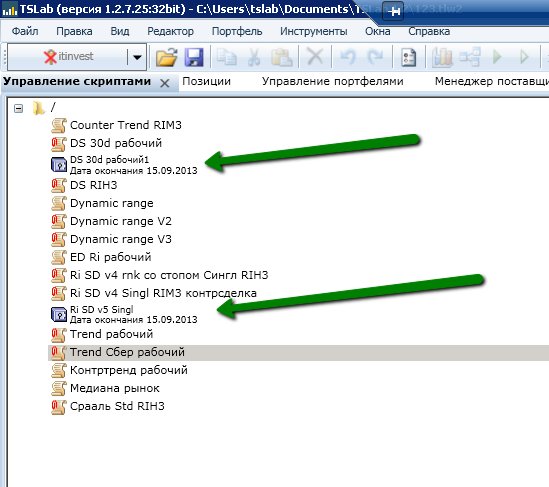Viewport: 549px width, 487px height.
Task: Switch to the Менеджер поставщиков tab
Action: tap(492, 81)
